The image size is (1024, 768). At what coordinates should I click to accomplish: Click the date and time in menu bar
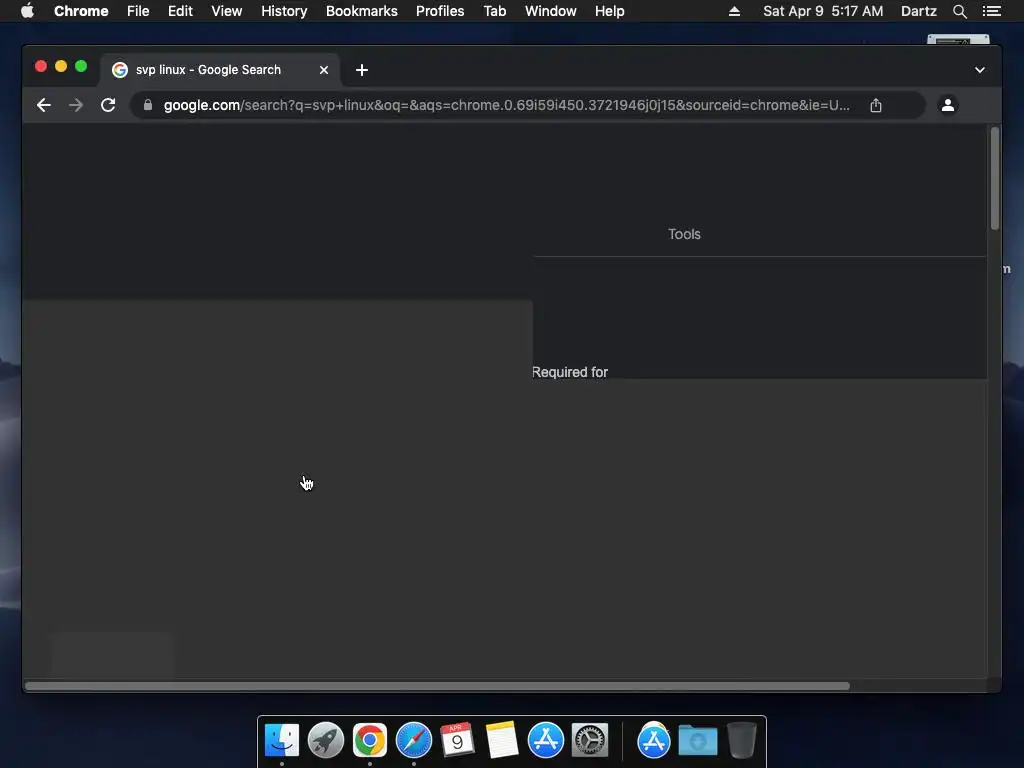(823, 11)
